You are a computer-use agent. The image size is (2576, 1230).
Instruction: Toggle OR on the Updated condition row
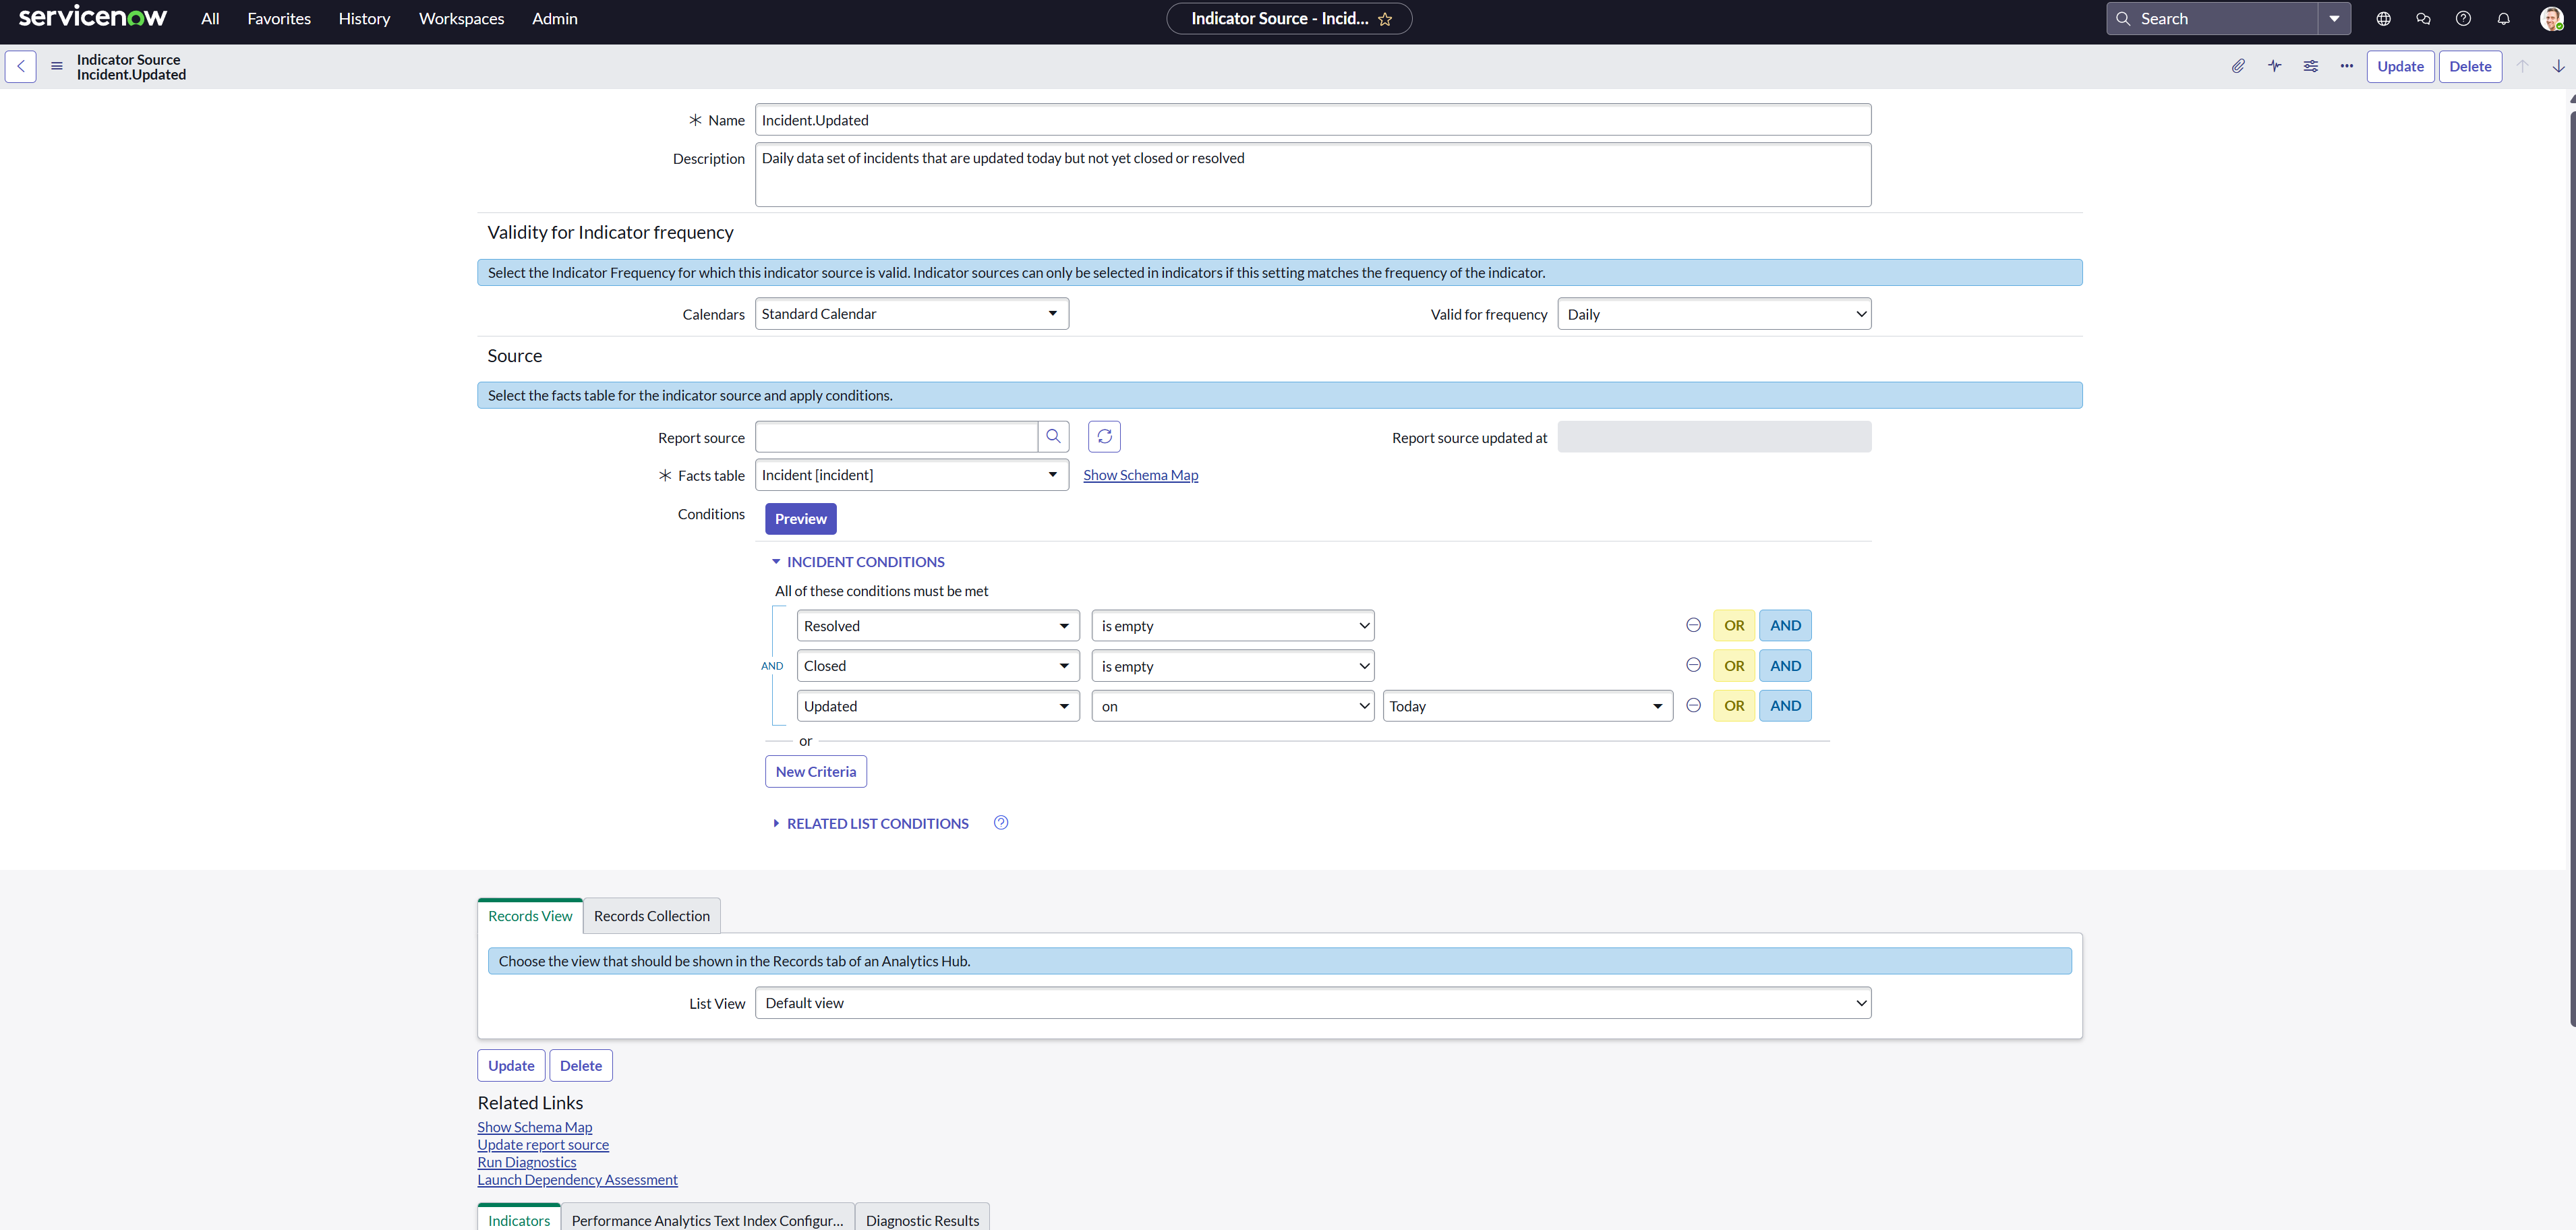(x=1734, y=705)
